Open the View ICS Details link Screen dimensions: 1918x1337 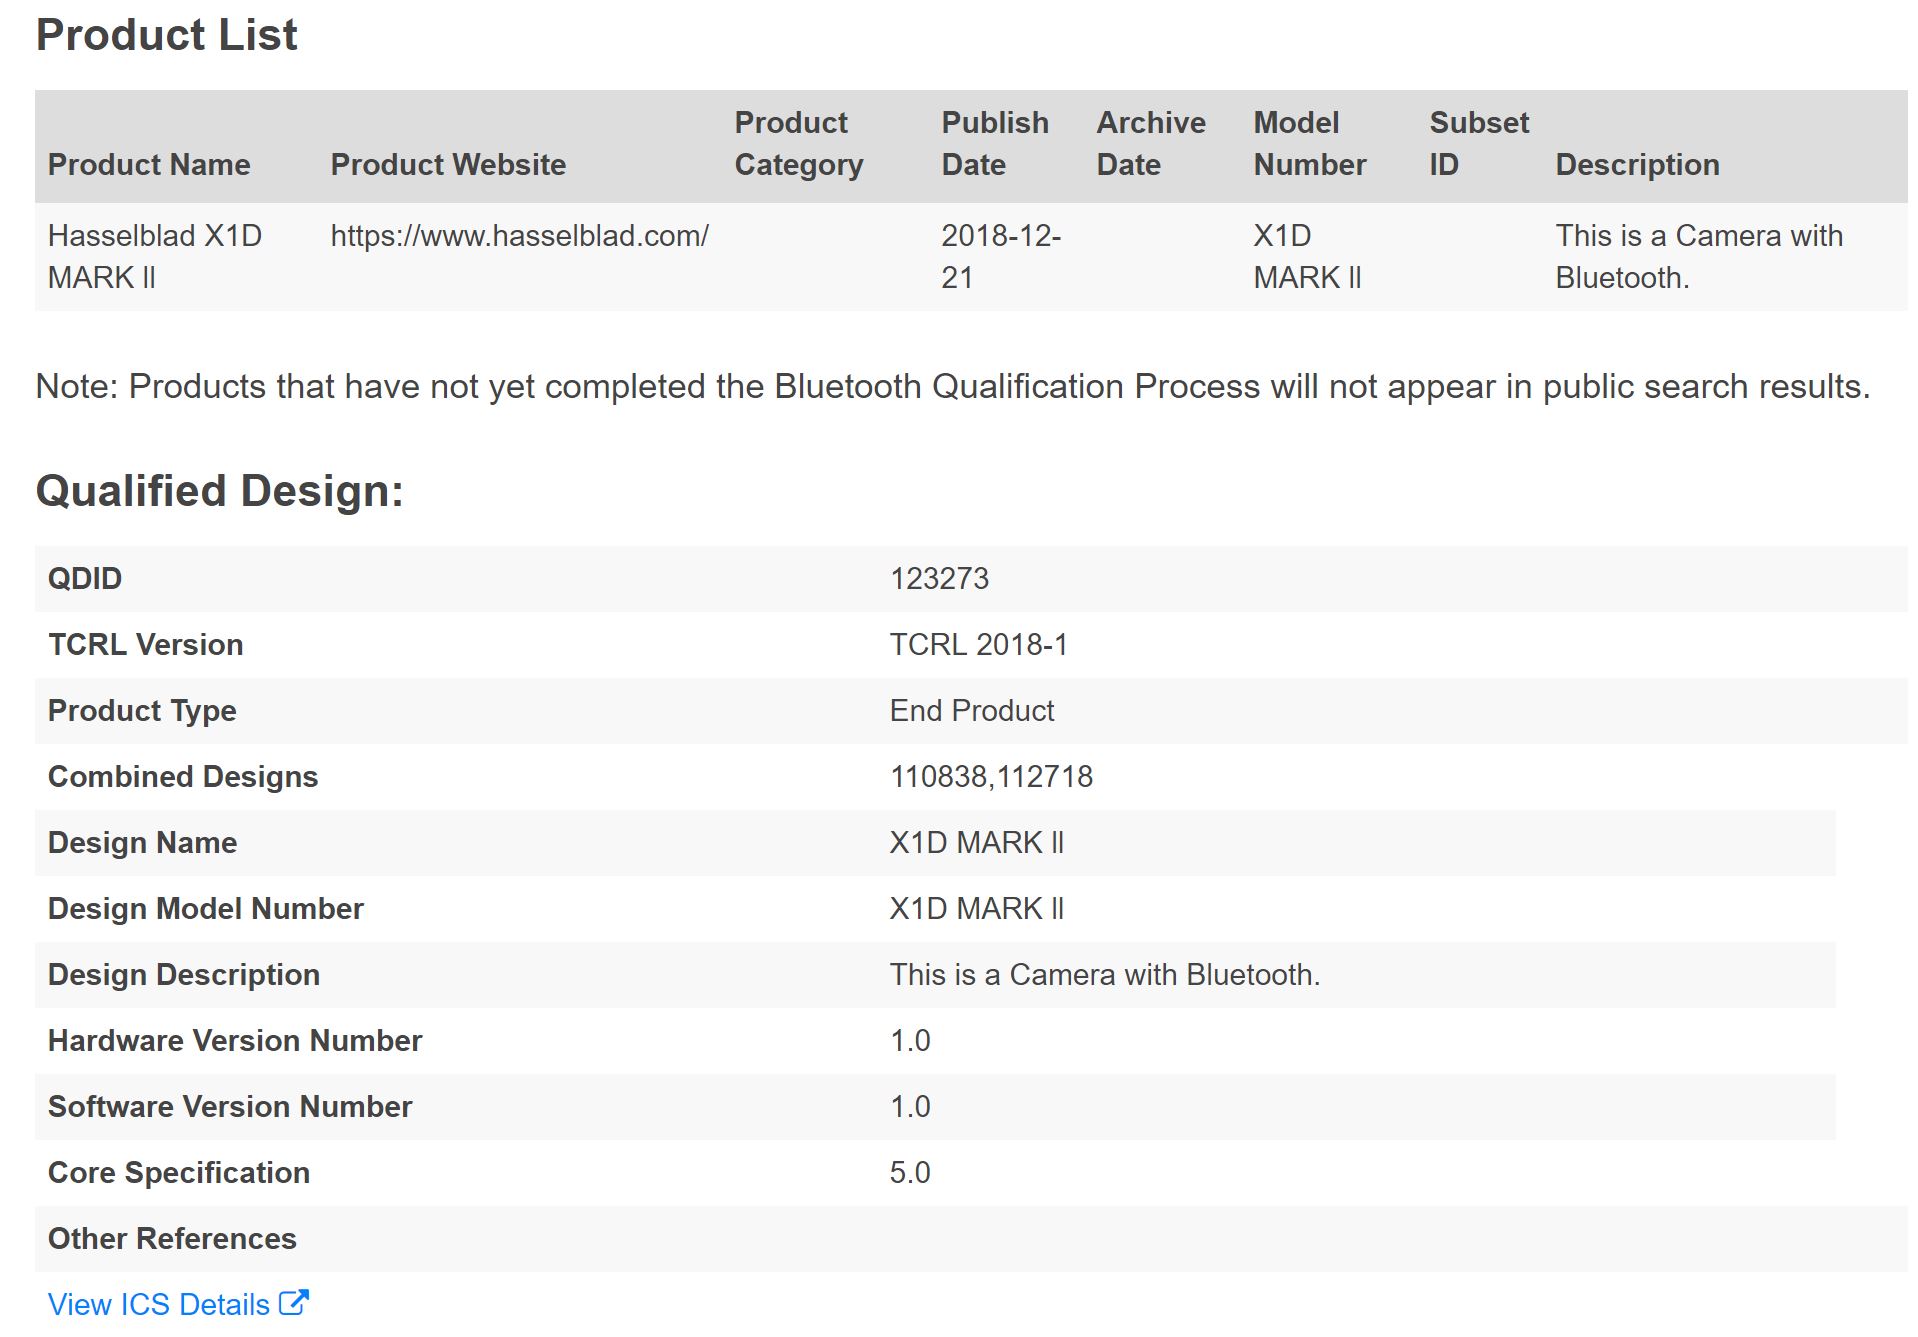pos(159,1304)
